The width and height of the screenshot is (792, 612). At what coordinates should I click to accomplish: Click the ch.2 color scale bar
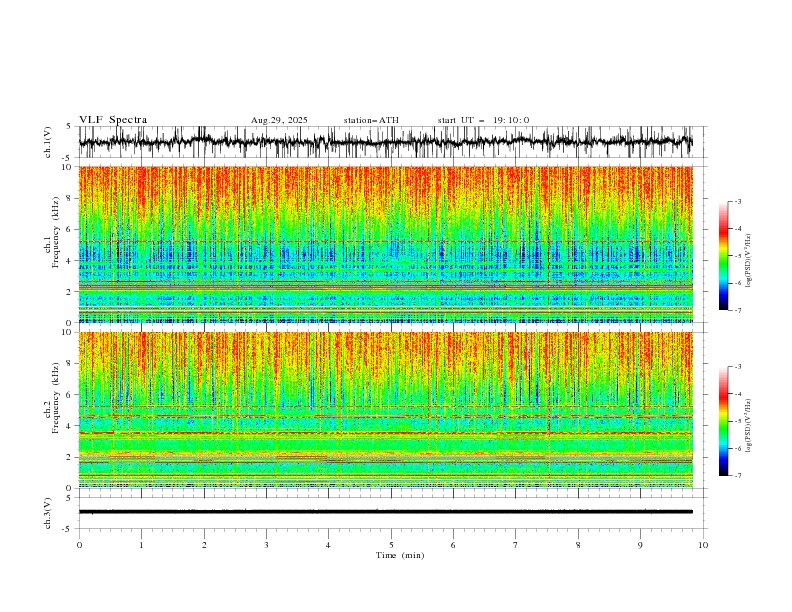(724, 421)
